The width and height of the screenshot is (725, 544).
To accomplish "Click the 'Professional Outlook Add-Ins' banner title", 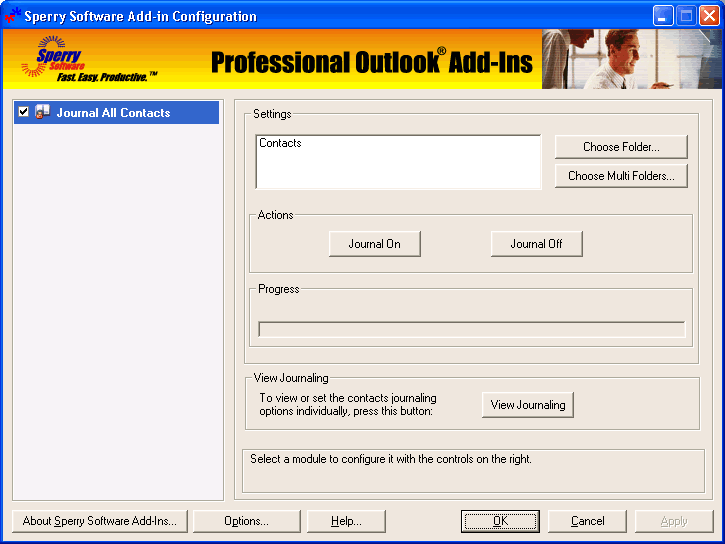I will click(372, 62).
